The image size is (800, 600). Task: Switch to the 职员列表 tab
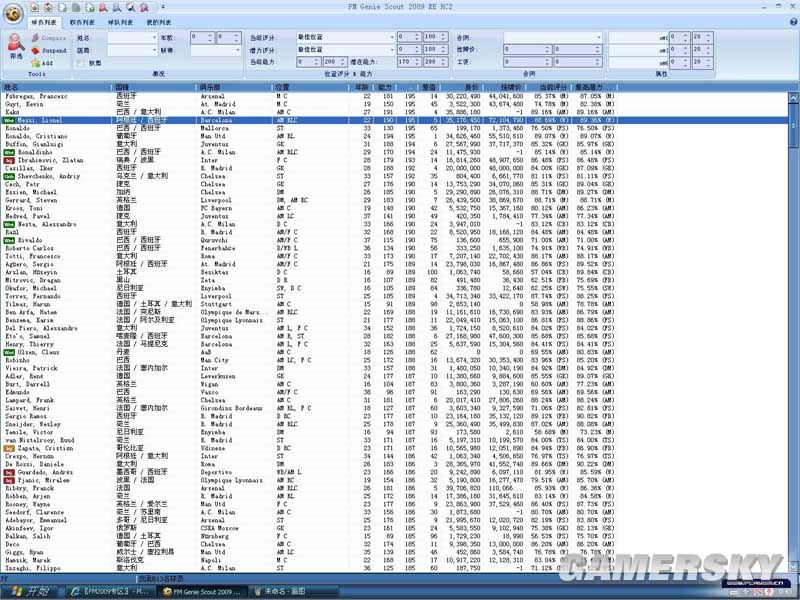[82, 22]
